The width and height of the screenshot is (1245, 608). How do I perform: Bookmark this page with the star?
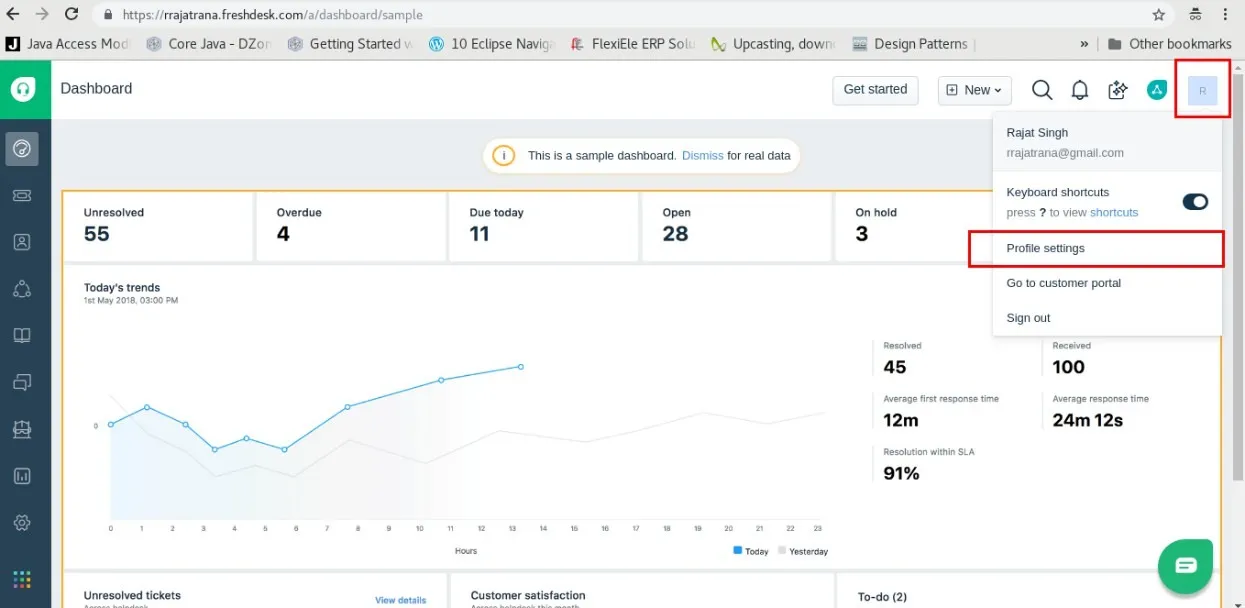(x=1159, y=15)
